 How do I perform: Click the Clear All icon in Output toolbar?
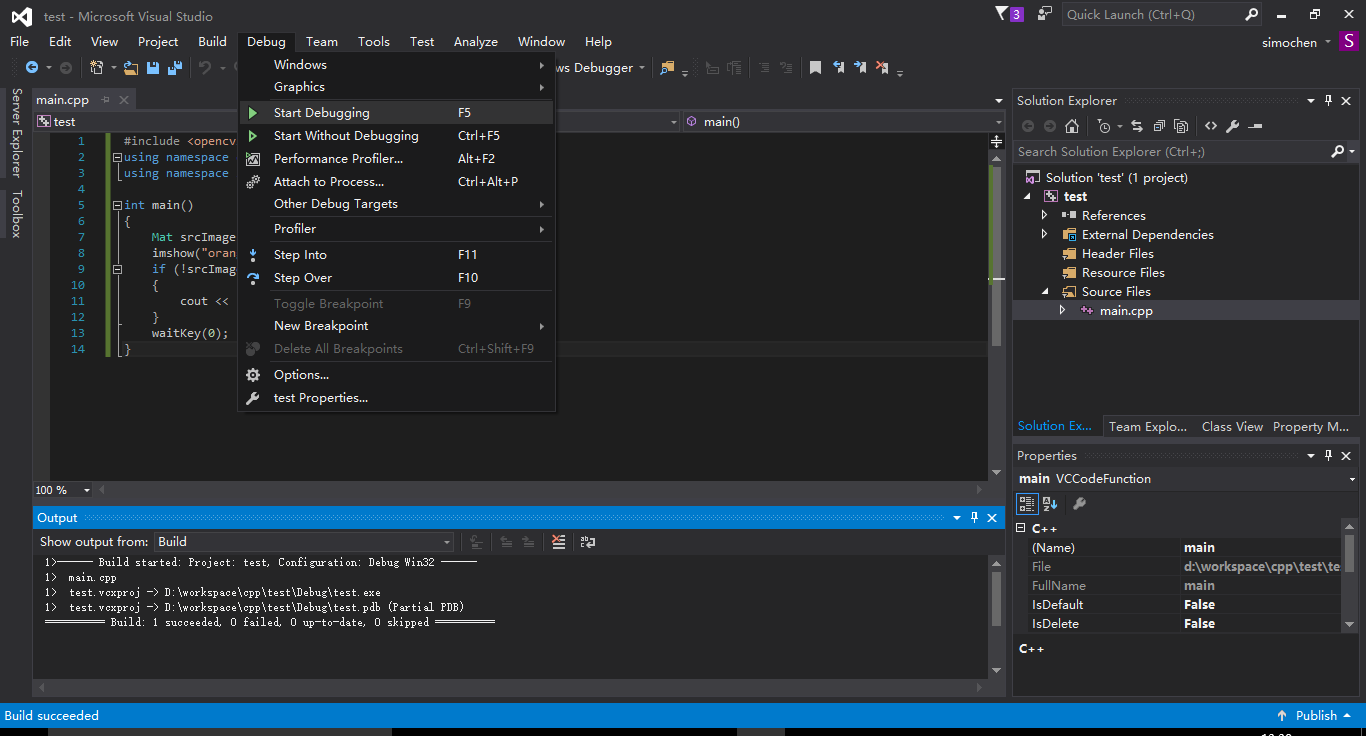click(559, 542)
